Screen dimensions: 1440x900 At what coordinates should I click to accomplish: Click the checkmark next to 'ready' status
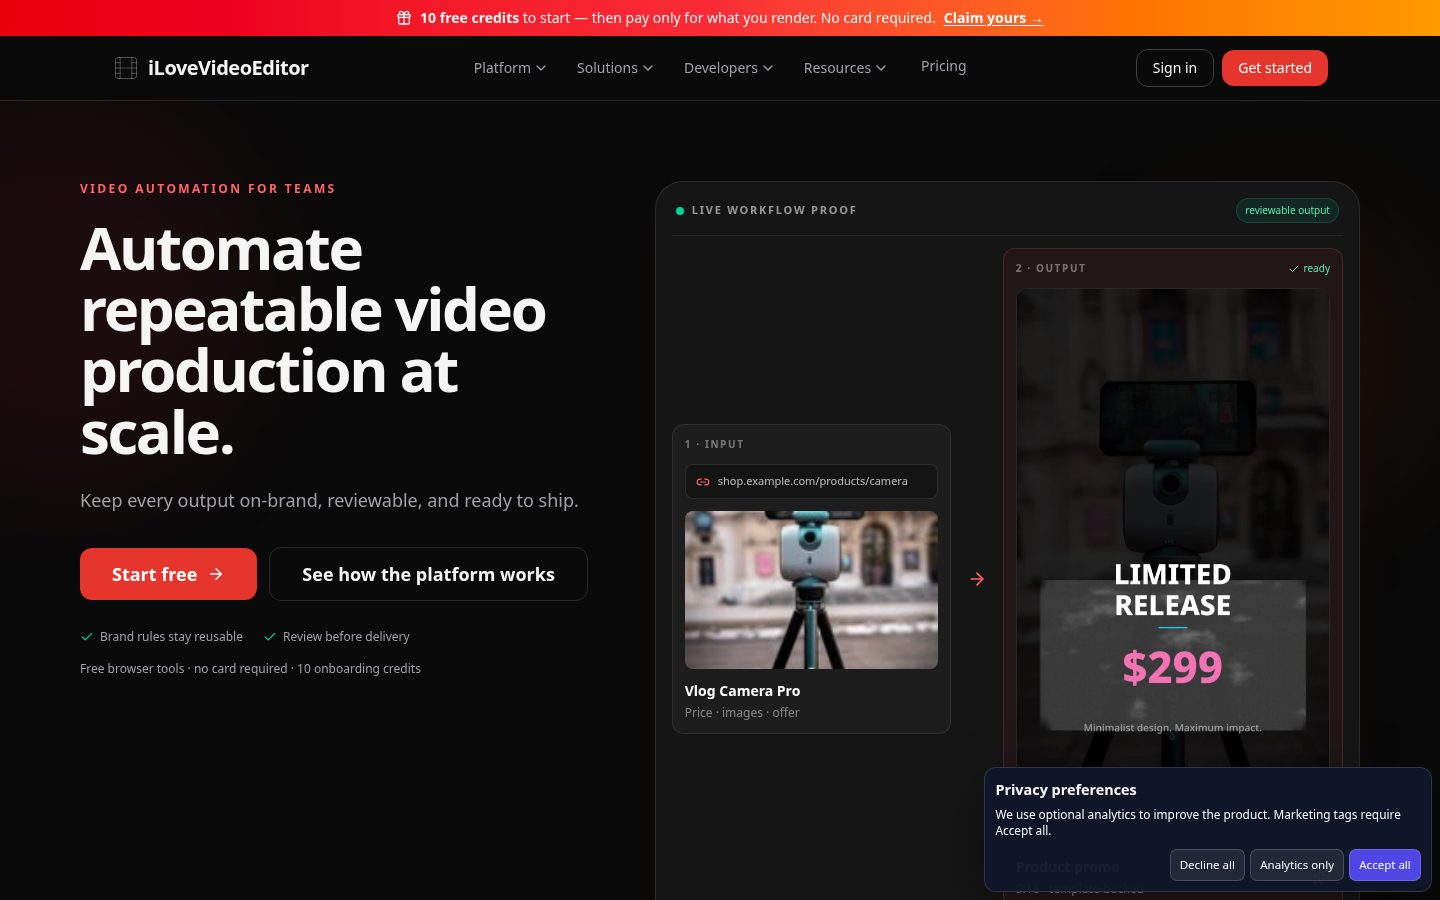(1294, 269)
